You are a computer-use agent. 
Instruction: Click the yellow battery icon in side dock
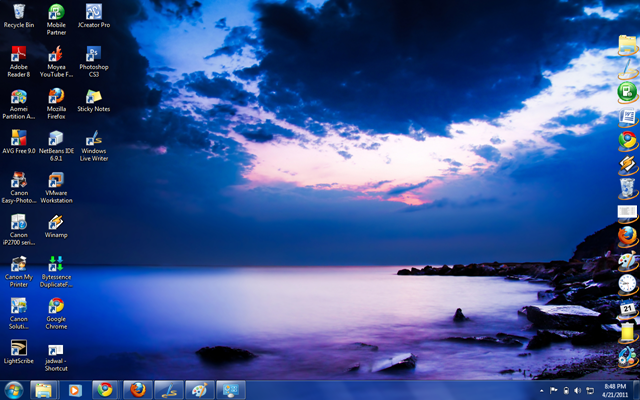click(627, 332)
